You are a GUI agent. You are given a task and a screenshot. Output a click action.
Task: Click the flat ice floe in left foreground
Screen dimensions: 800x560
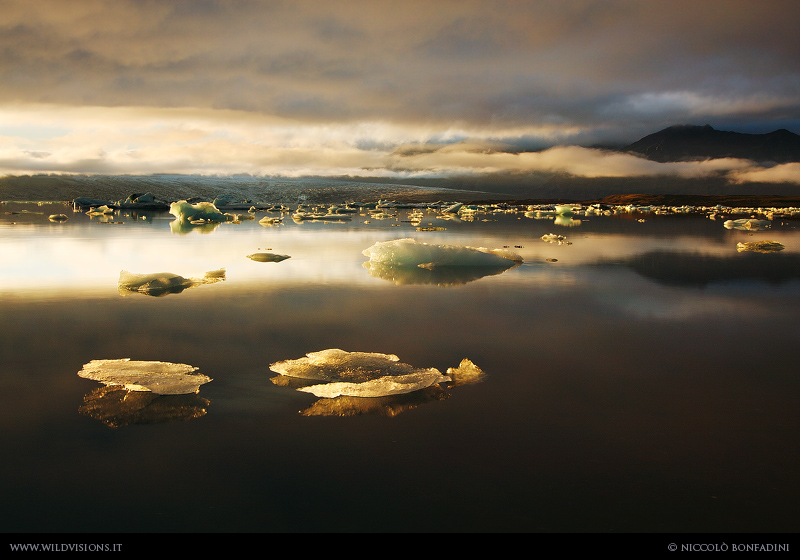(145, 376)
